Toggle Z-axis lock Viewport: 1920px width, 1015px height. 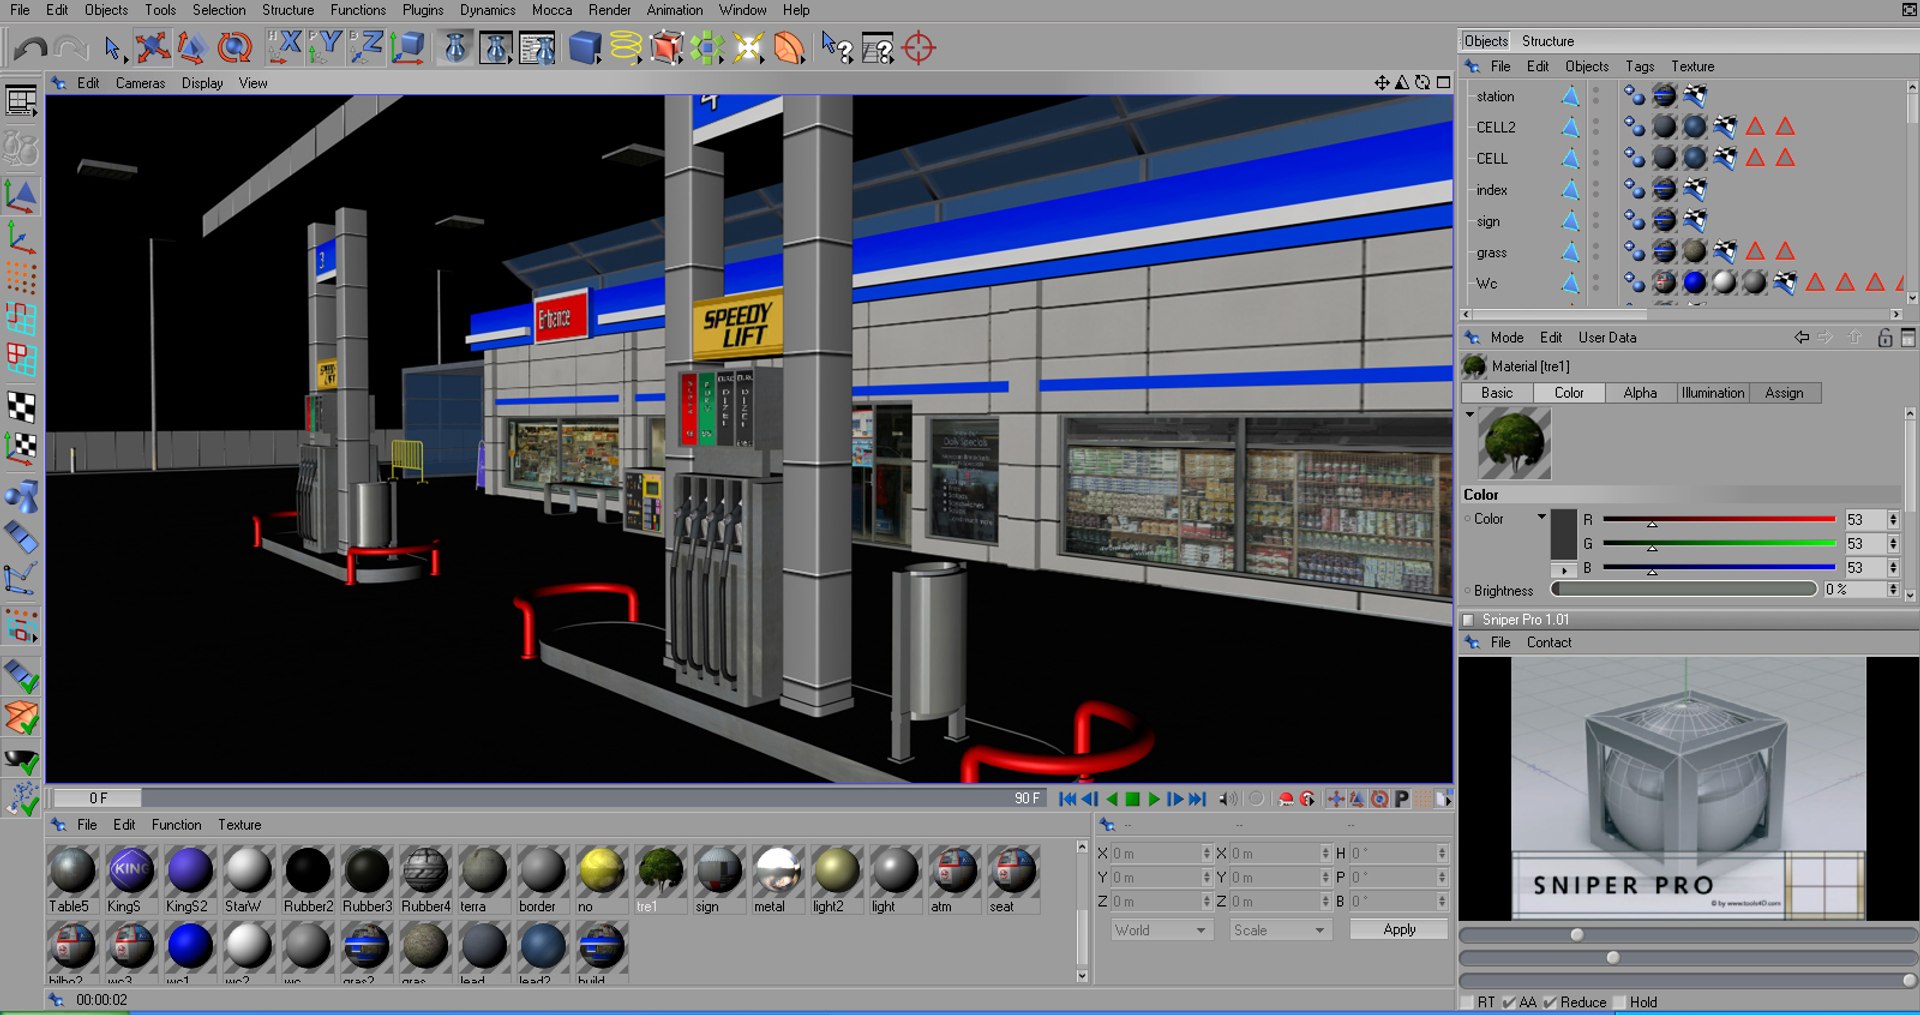[366, 47]
